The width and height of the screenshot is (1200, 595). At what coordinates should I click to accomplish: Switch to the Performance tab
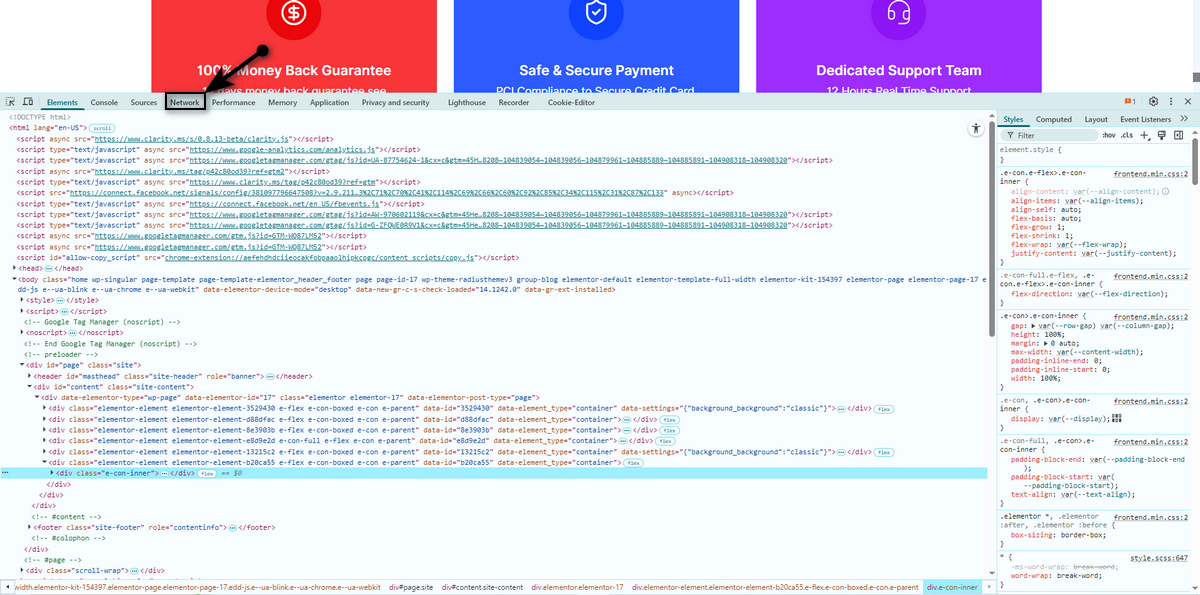point(233,102)
